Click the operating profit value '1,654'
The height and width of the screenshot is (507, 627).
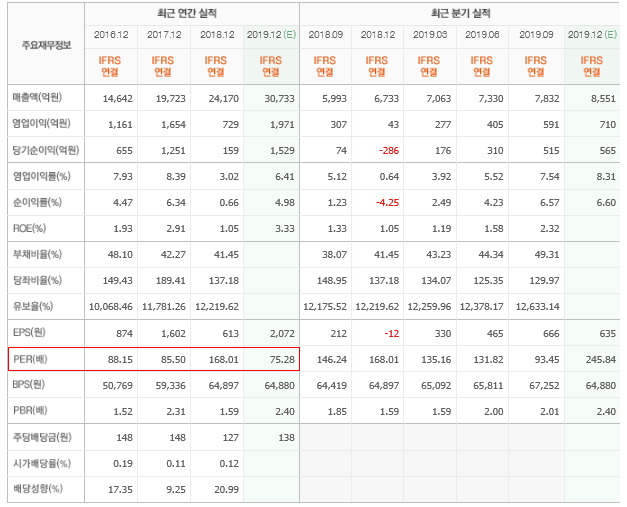[174, 125]
